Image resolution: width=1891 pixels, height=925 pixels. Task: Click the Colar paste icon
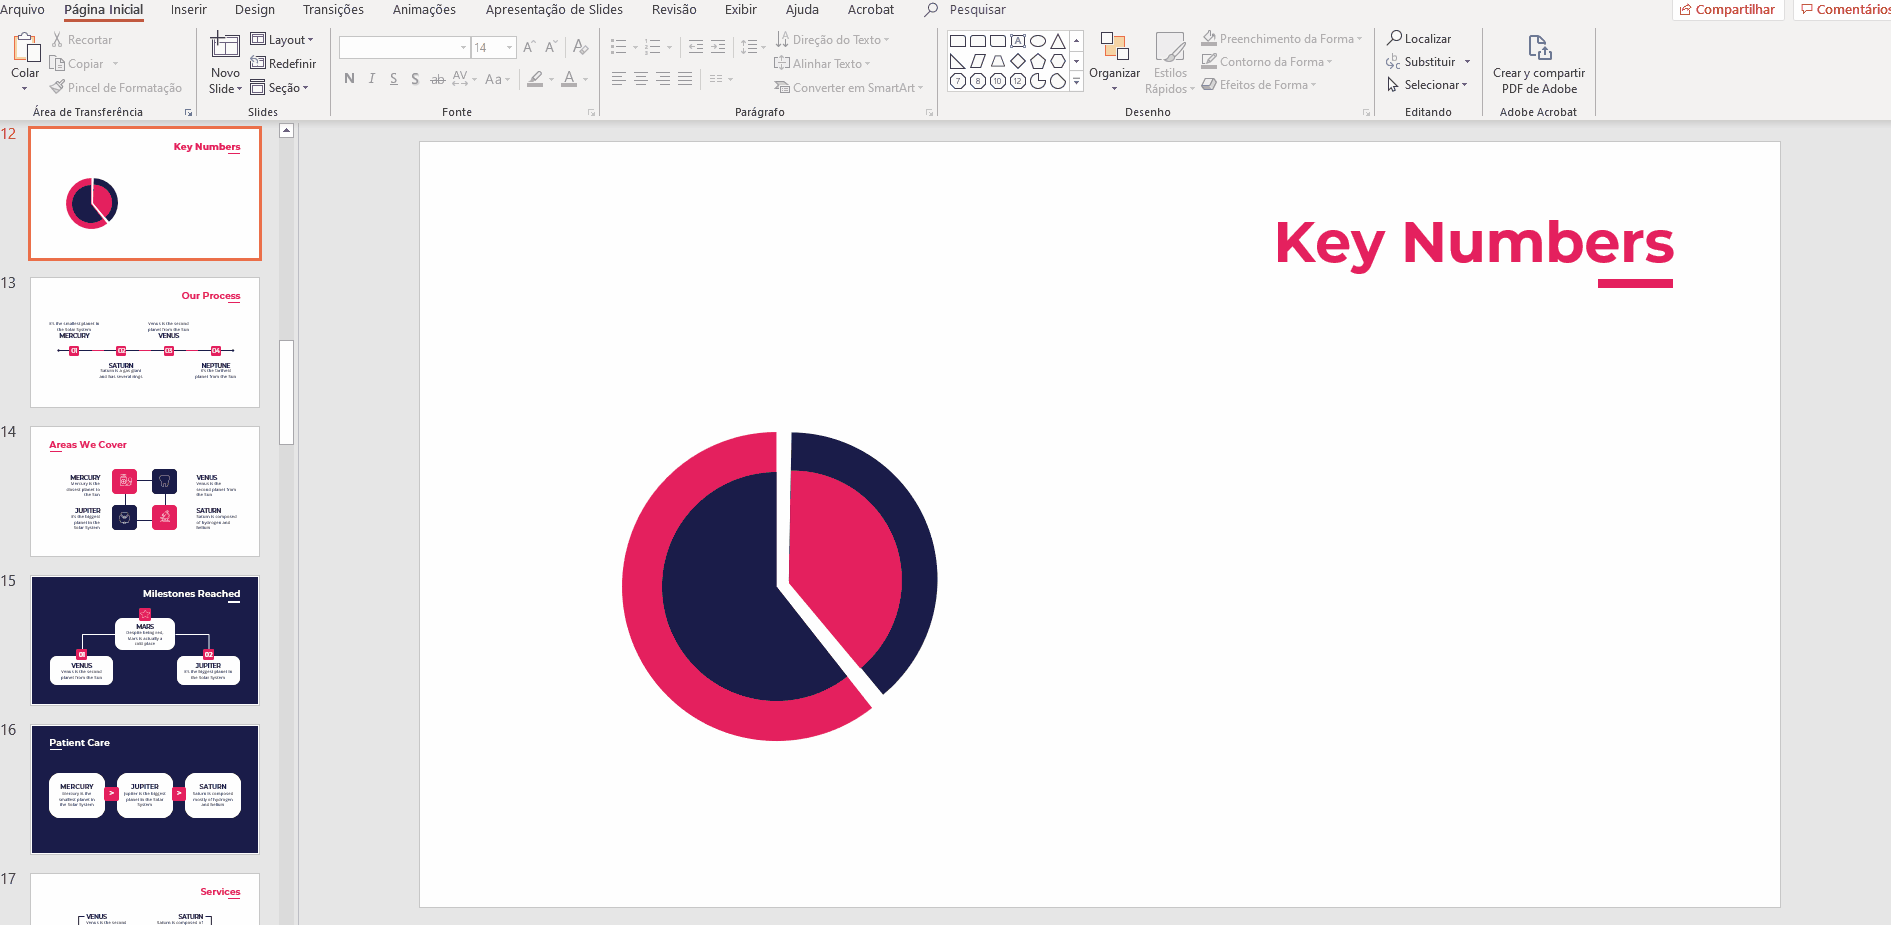pos(25,47)
